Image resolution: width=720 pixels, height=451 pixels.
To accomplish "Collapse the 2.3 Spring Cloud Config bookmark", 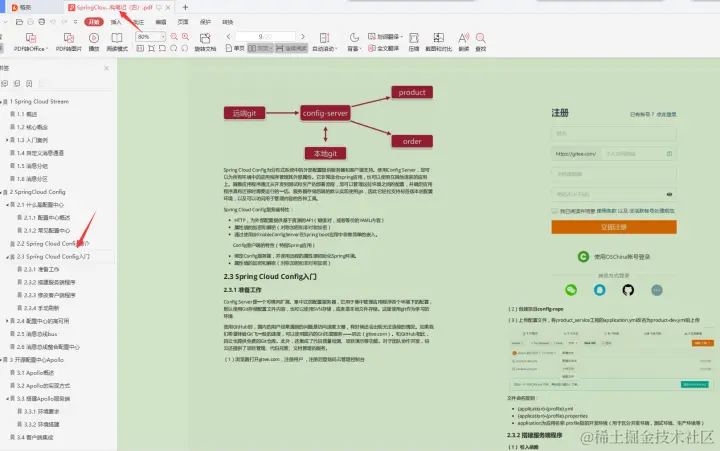I will tap(7, 257).
